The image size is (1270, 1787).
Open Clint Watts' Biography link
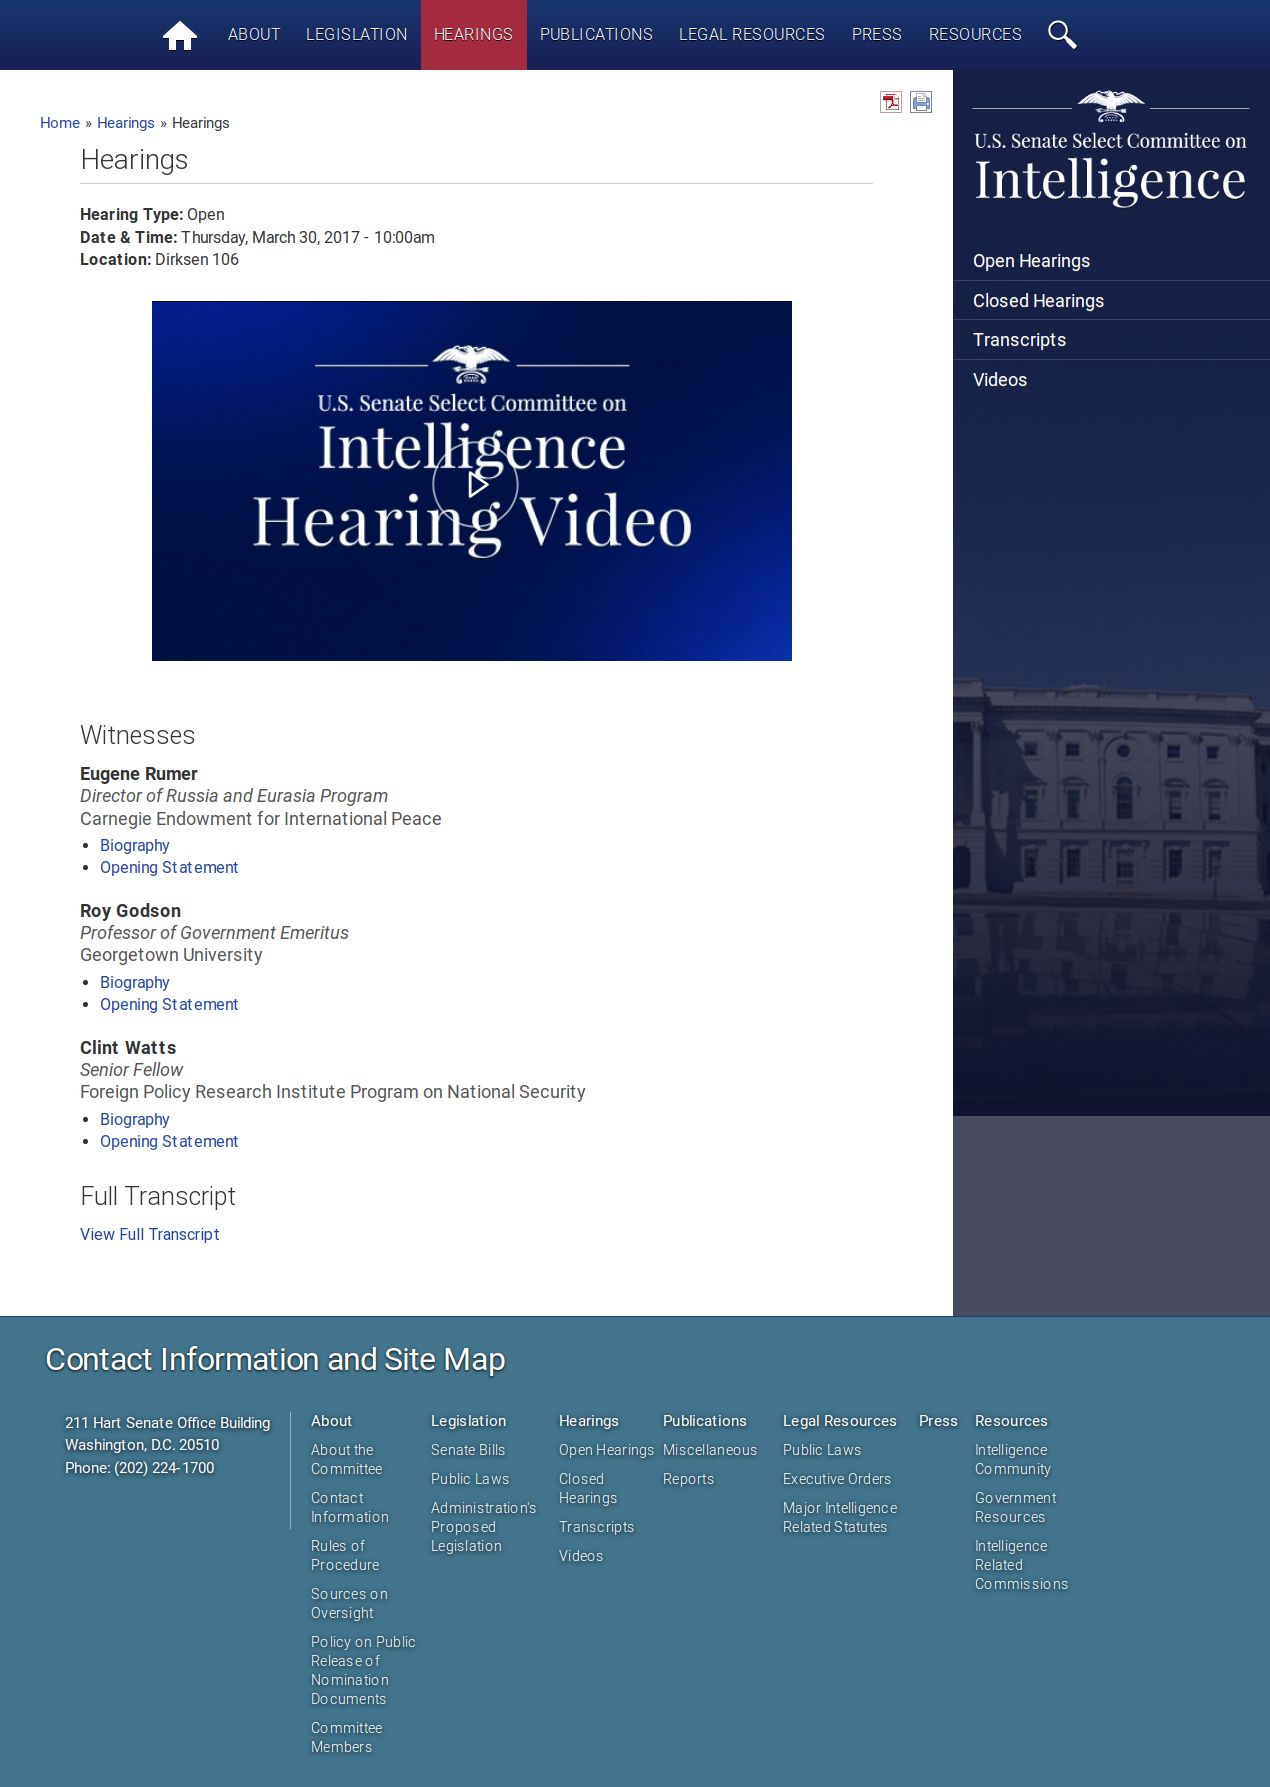[134, 1120]
